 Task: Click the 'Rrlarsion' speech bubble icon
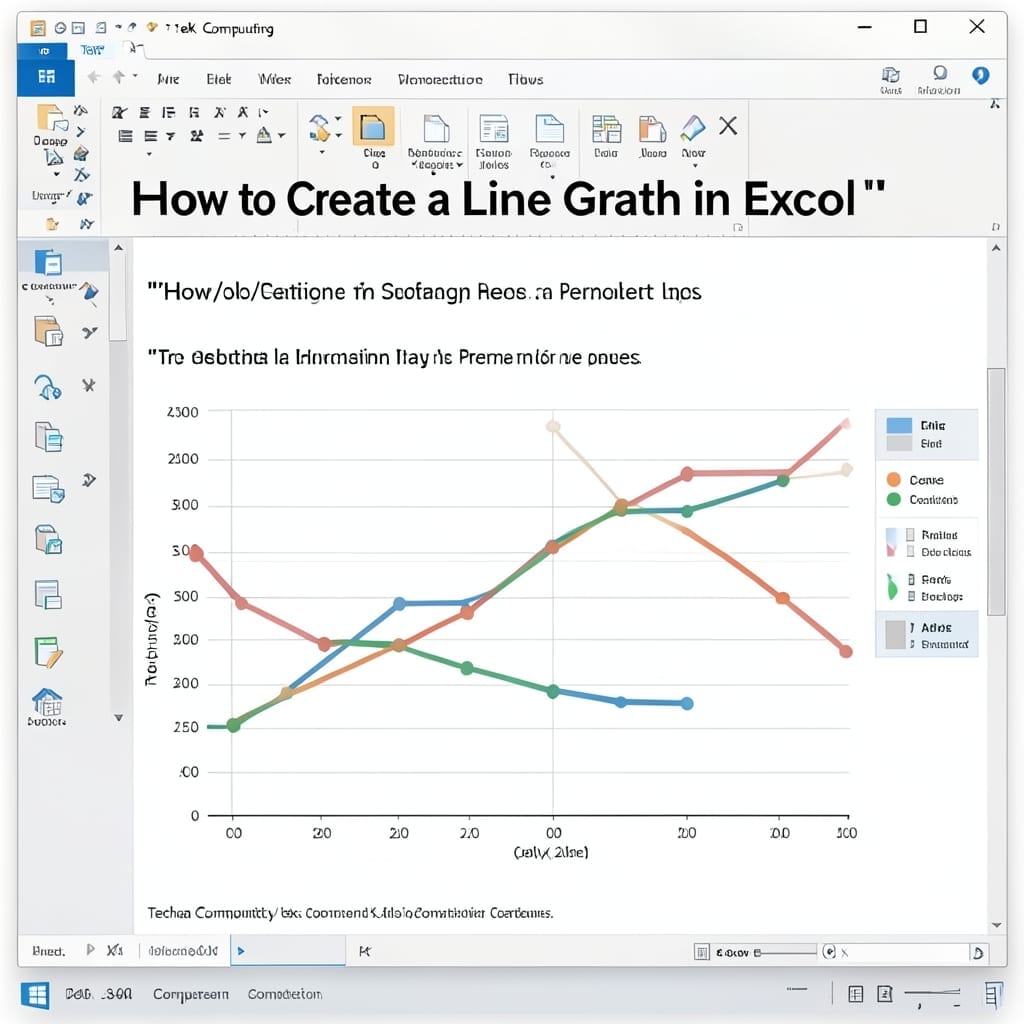point(940,73)
